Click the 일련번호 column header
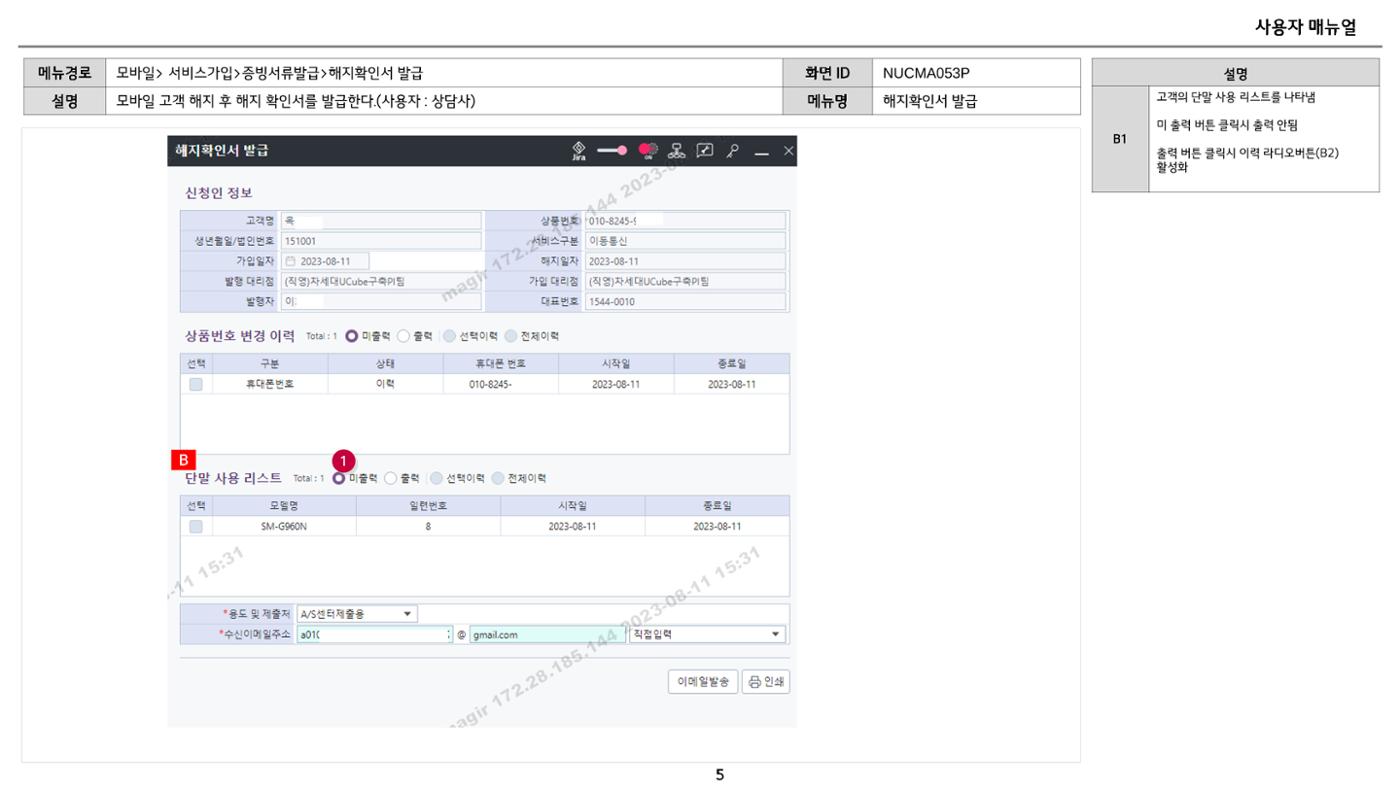 (x=428, y=506)
